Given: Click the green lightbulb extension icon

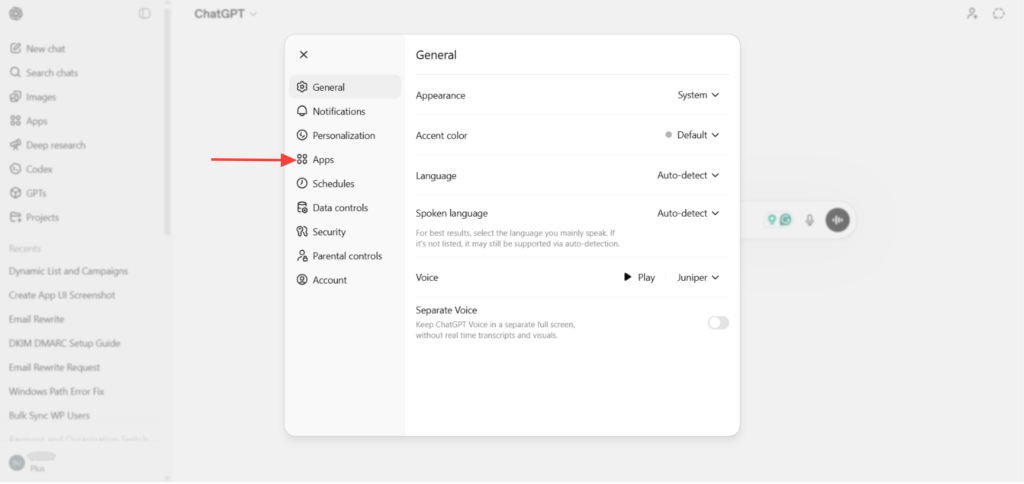Looking at the screenshot, I should pos(772,220).
